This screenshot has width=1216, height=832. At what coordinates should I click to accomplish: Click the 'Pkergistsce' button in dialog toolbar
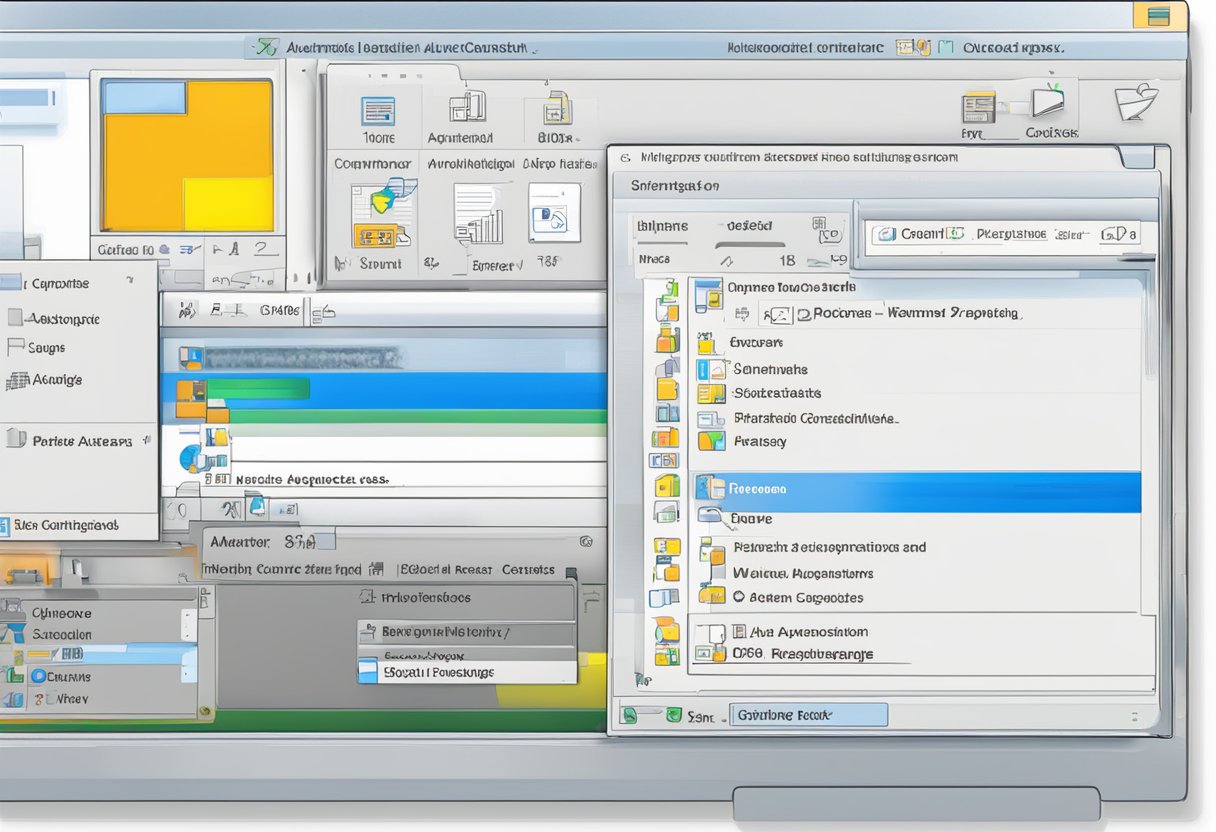point(1010,234)
